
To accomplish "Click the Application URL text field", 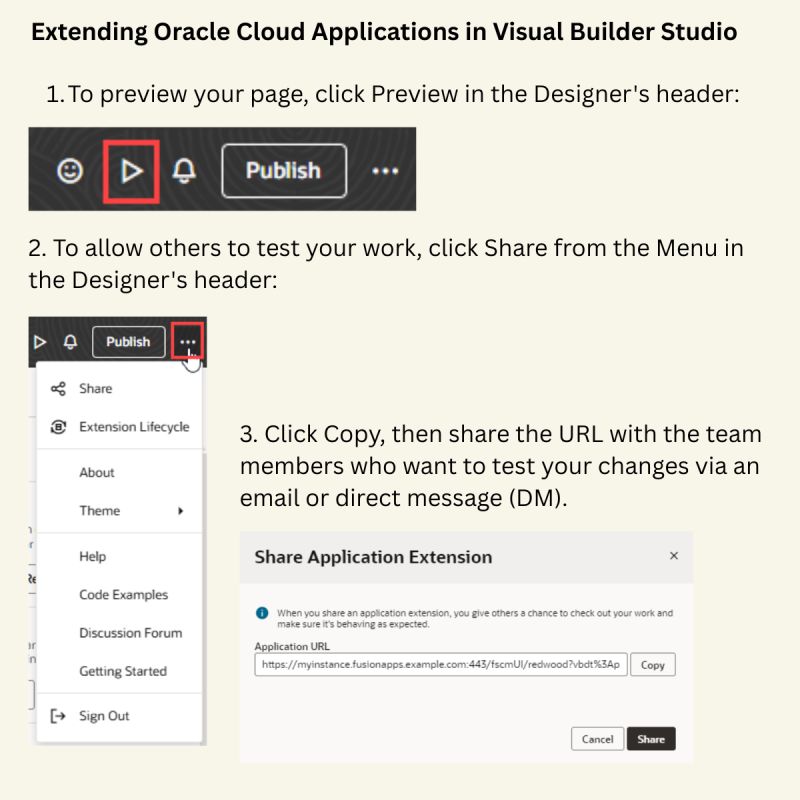I will (x=440, y=665).
